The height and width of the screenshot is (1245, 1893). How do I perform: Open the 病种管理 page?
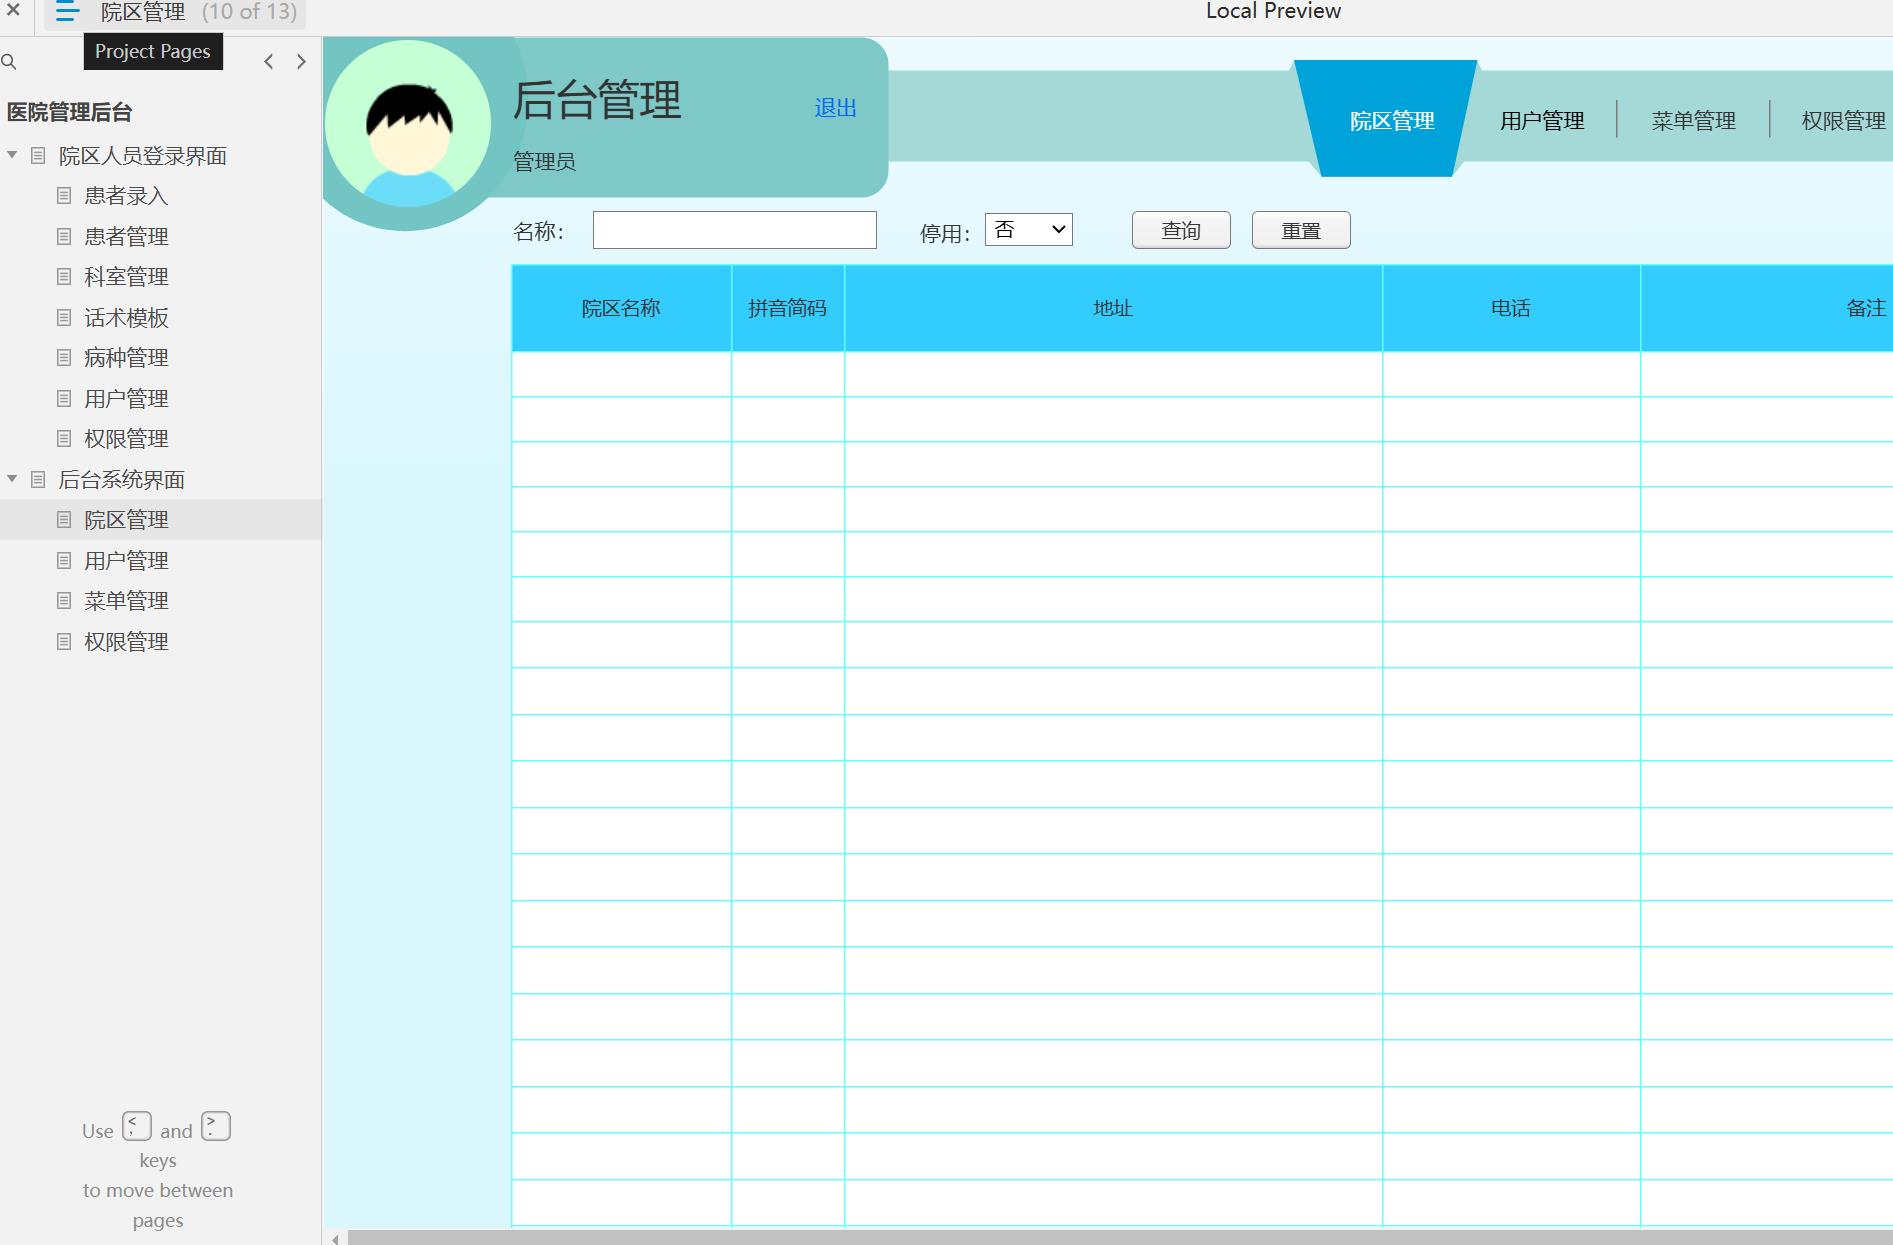[126, 358]
